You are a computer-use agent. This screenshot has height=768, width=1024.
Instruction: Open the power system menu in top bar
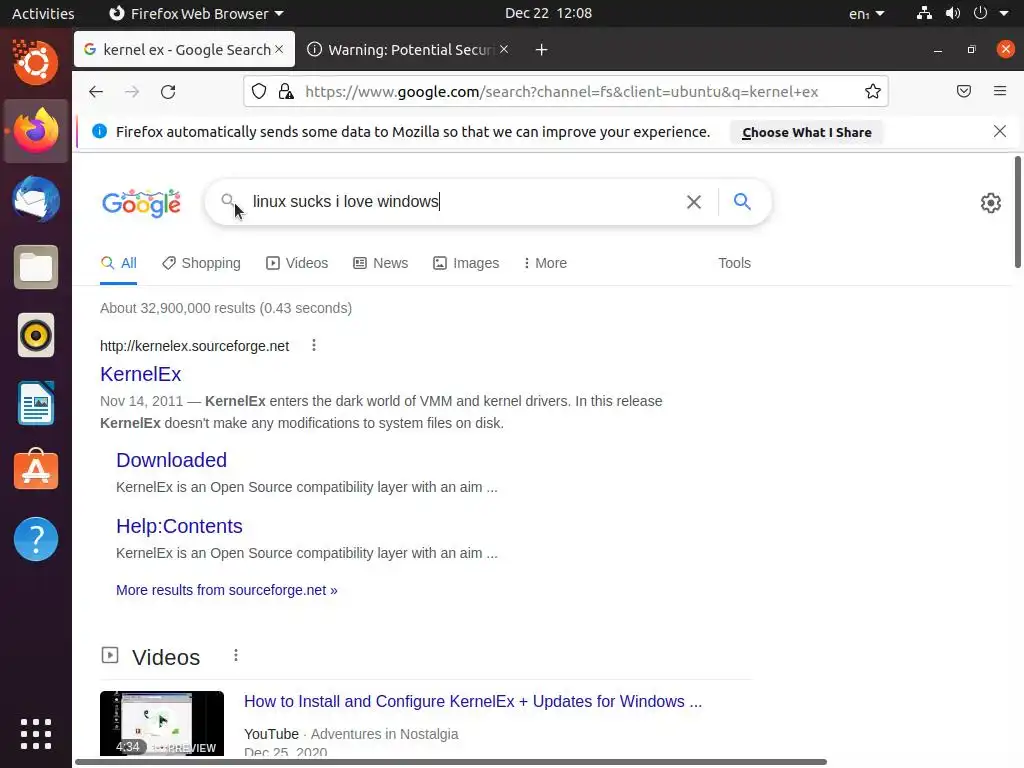[x=980, y=13]
